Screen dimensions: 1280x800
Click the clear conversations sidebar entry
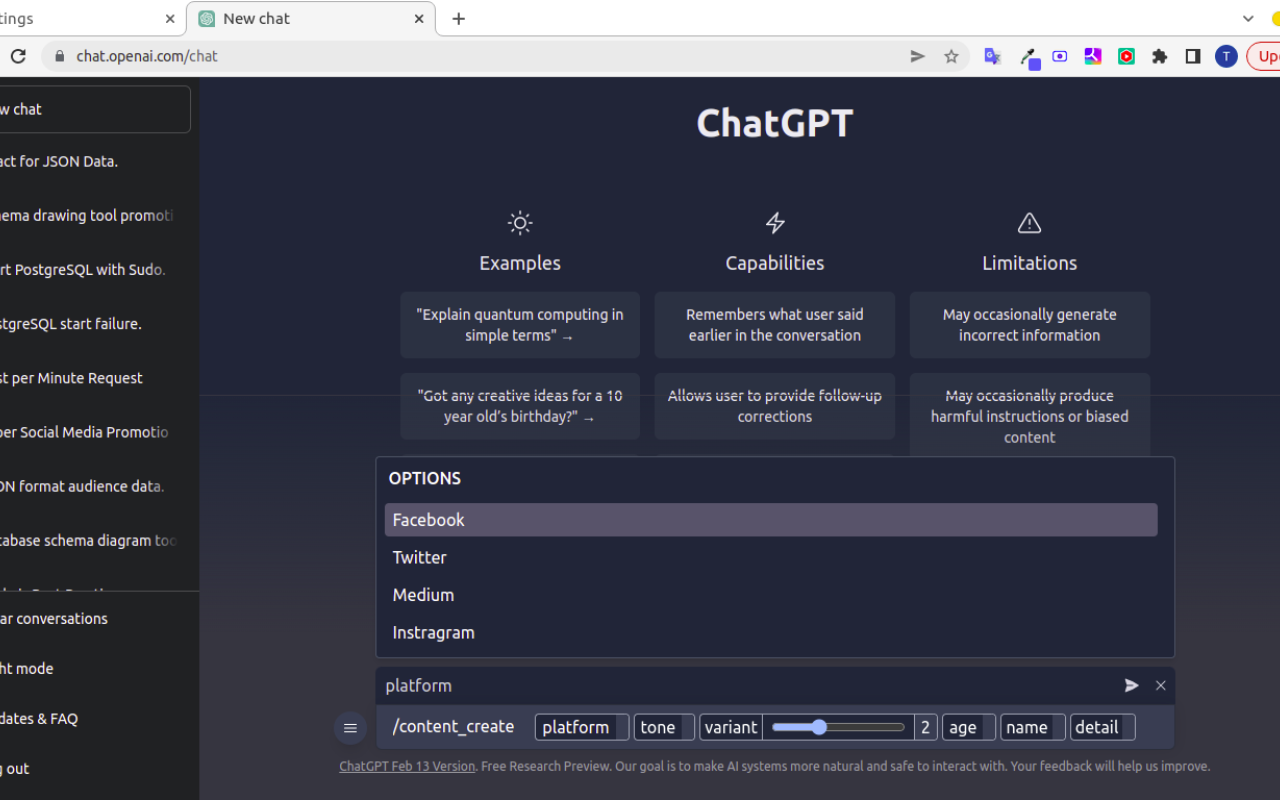tap(94, 618)
